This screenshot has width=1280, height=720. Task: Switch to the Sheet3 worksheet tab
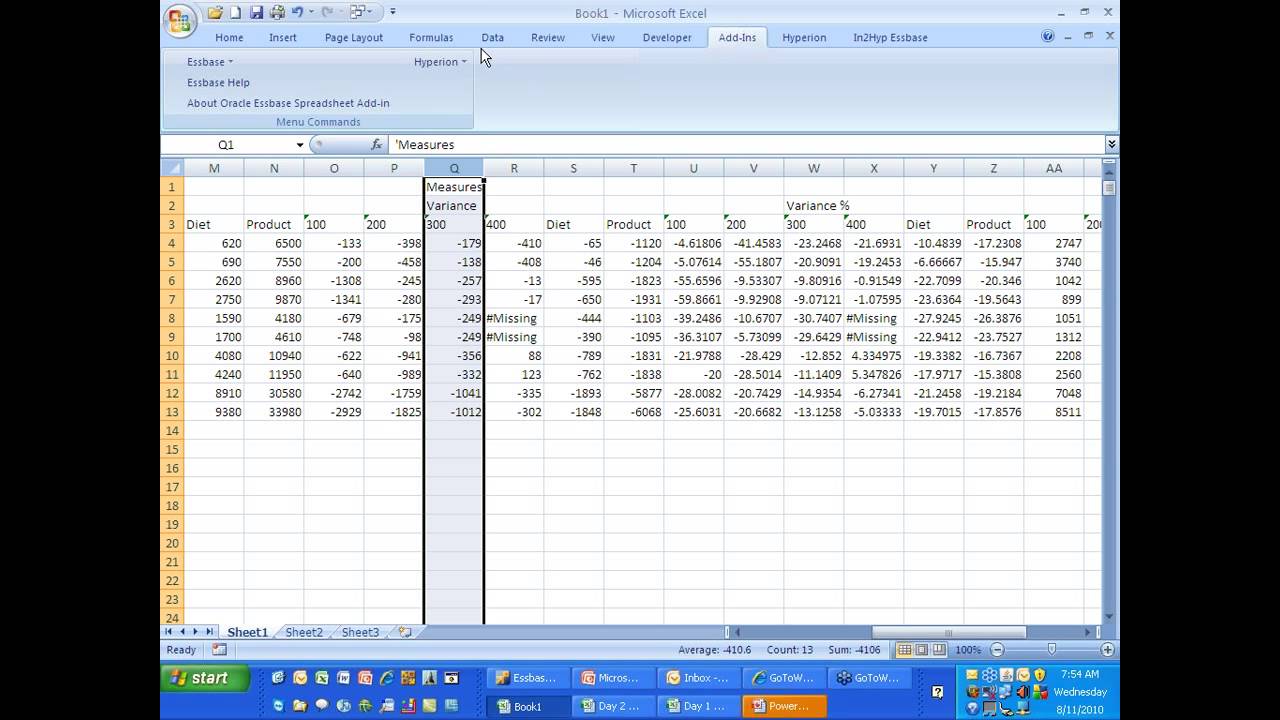coord(360,632)
